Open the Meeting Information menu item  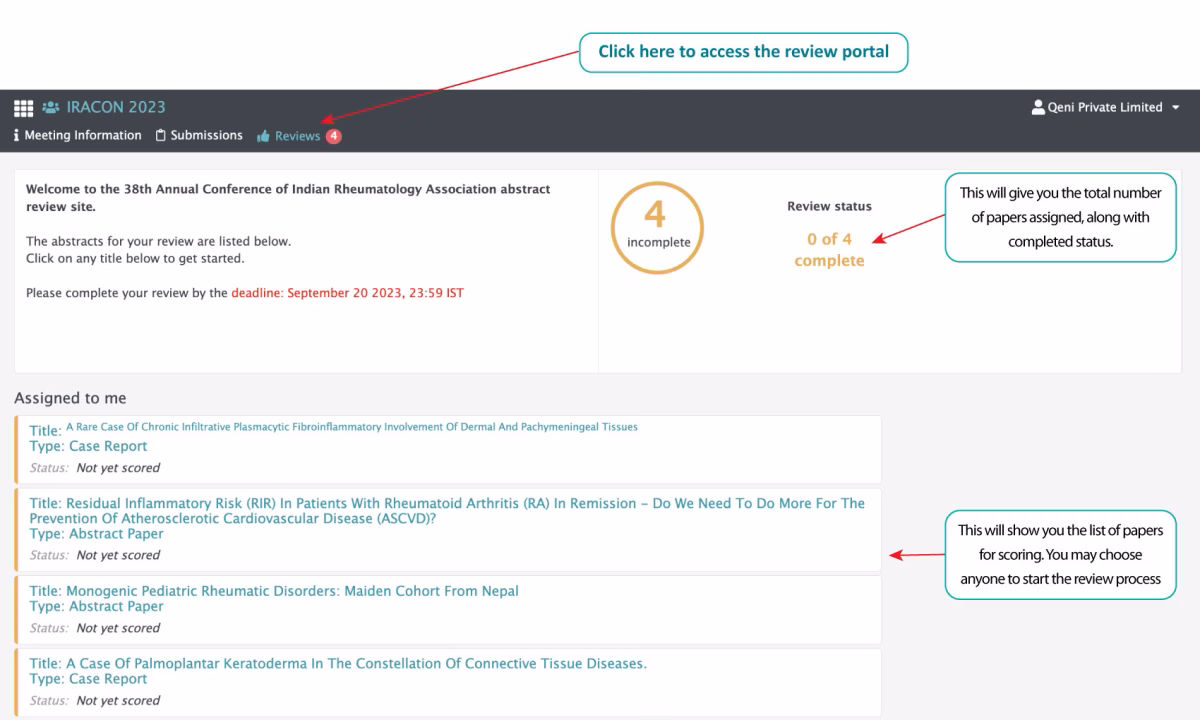pos(83,135)
